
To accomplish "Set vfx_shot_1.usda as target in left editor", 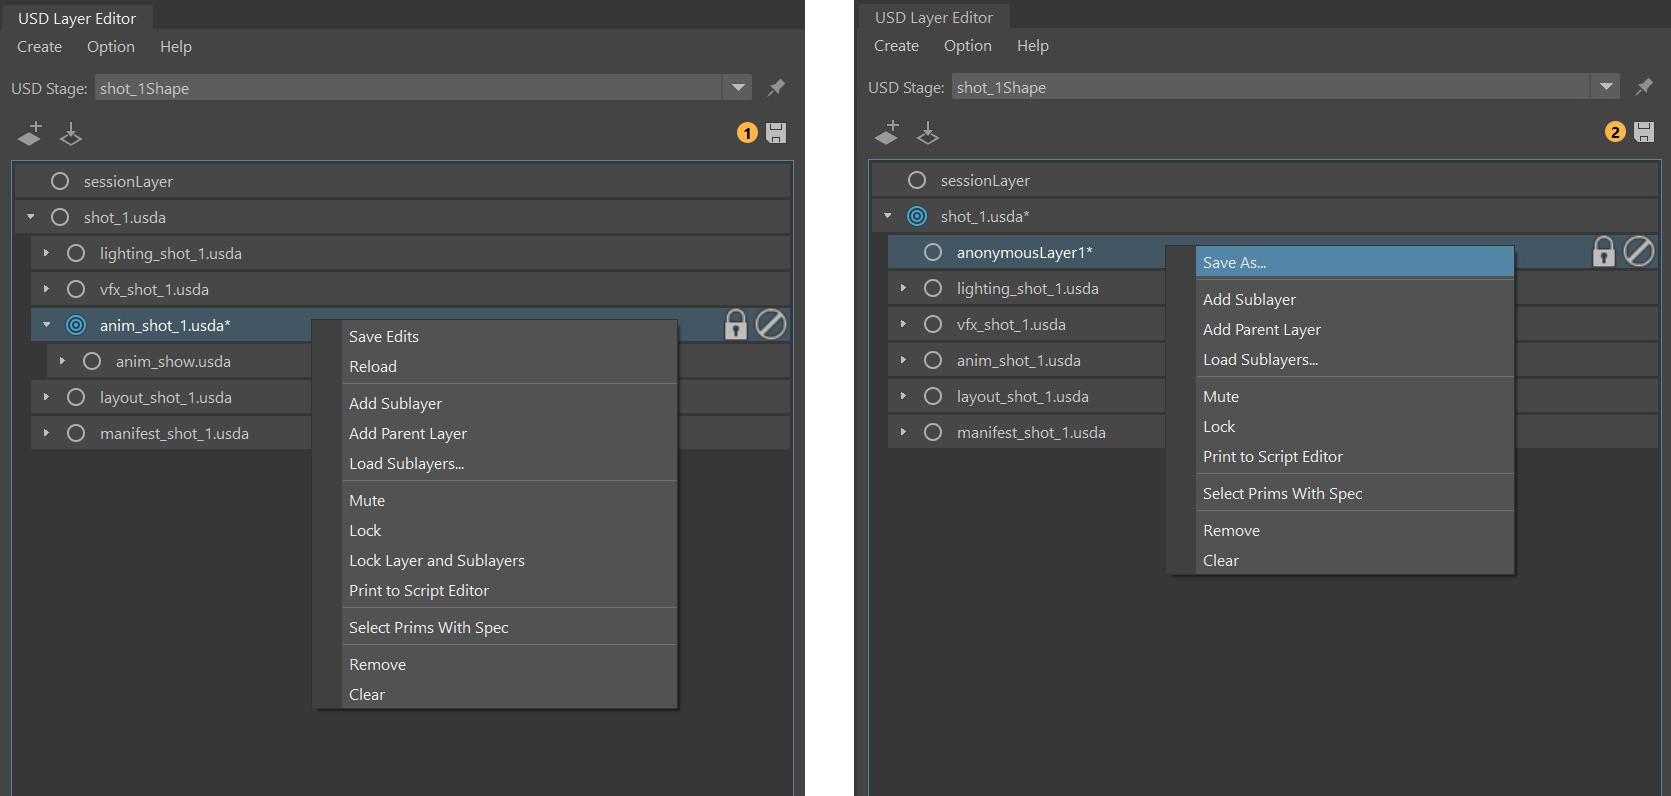I will click(x=76, y=289).
